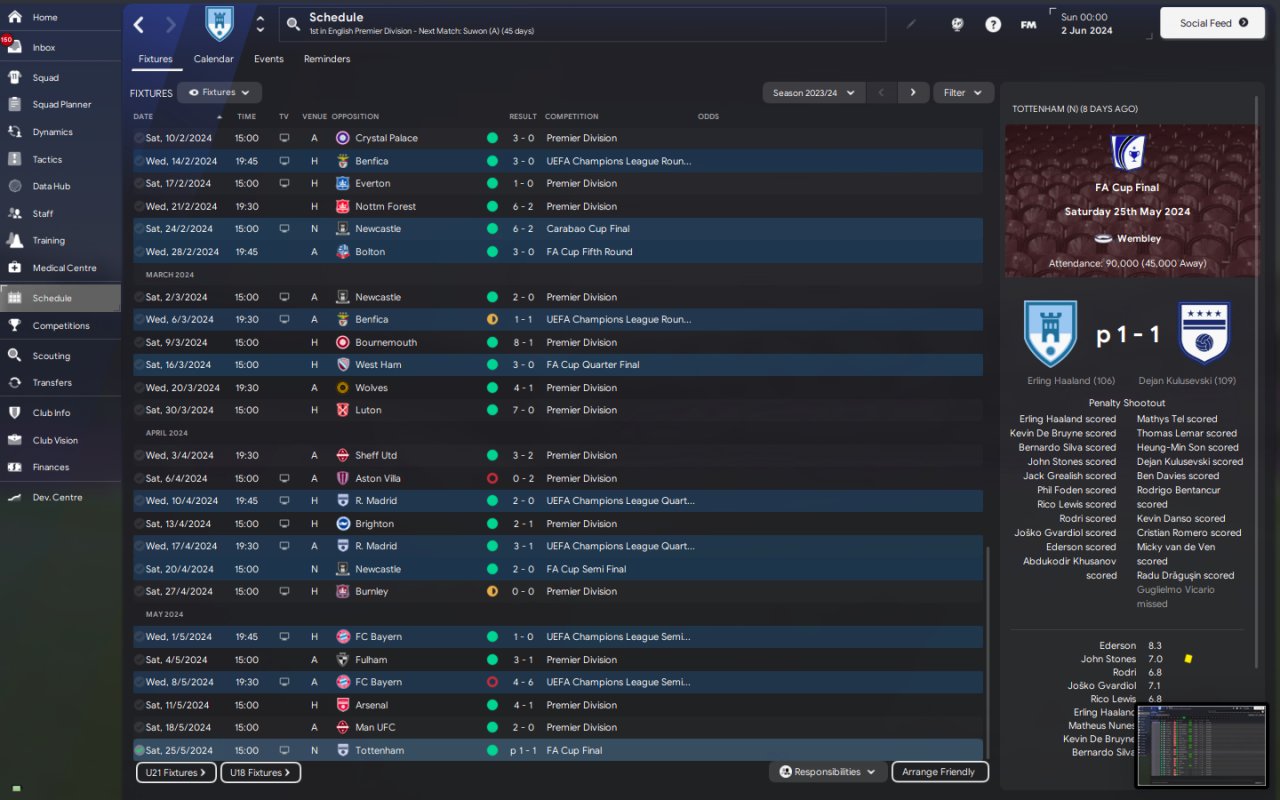Toggle the checkmark on Tottenham 25/5/2024 row
This screenshot has width=1280, height=800.
(x=139, y=750)
